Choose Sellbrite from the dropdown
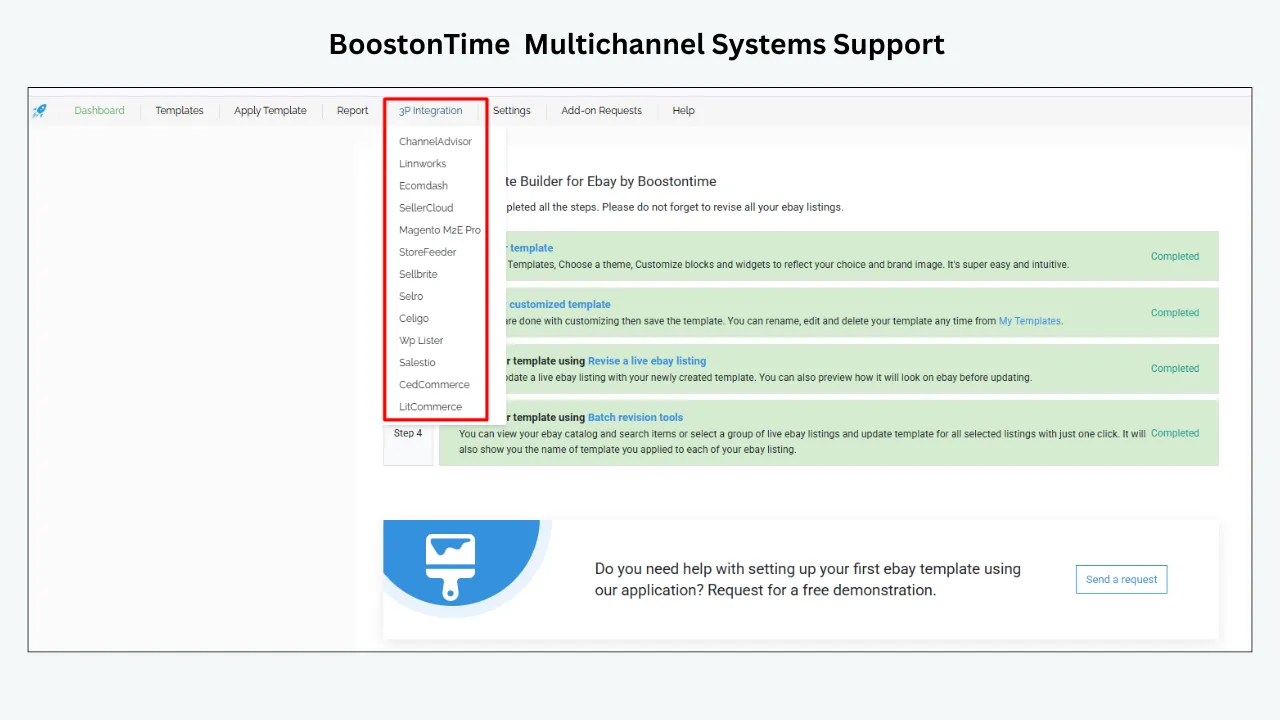Viewport: 1280px width, 720px height. click(x=418, y=274)
